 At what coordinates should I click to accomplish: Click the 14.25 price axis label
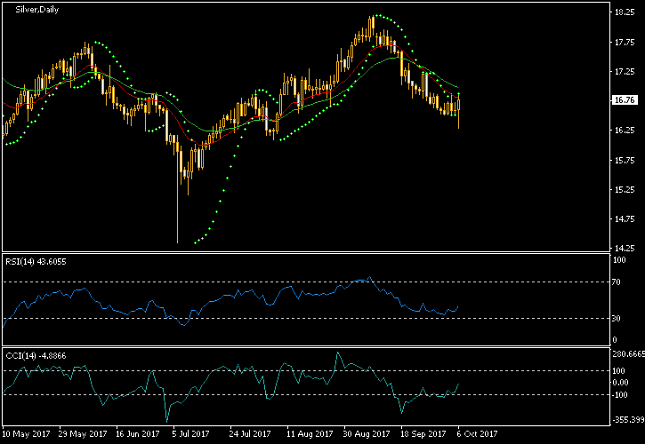[624, 248]
